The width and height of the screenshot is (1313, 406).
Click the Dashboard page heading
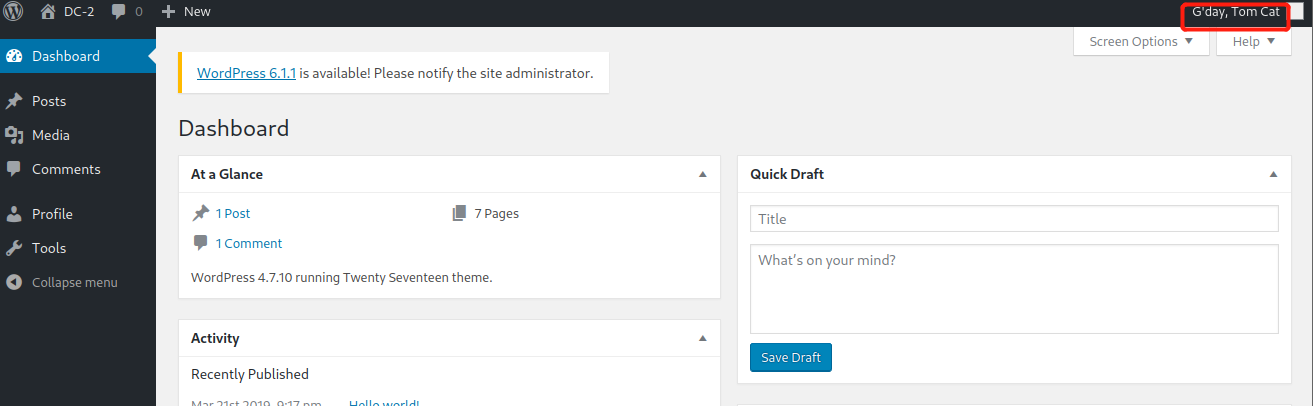[233, 128]
